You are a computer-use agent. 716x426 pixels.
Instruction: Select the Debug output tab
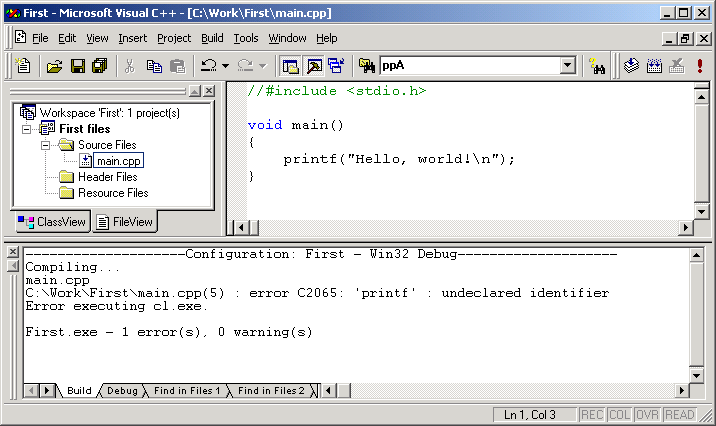122,391
